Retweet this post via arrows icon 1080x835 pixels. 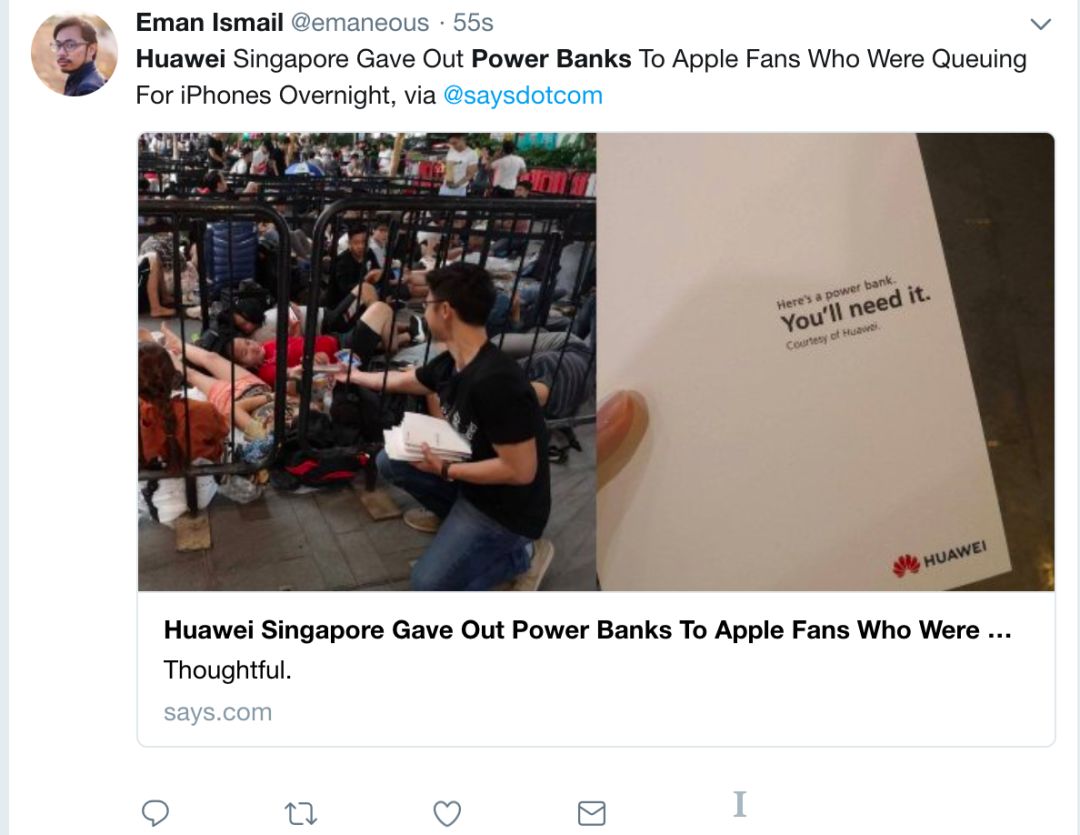[301, 814]
